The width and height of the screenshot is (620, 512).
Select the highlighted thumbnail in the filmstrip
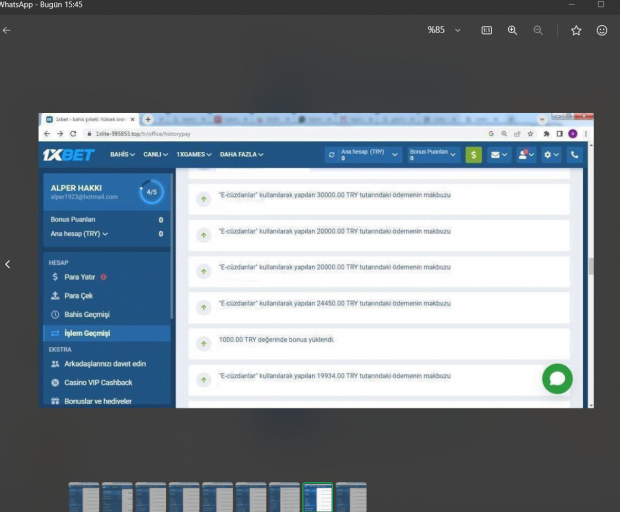click(x=318, y=497)
